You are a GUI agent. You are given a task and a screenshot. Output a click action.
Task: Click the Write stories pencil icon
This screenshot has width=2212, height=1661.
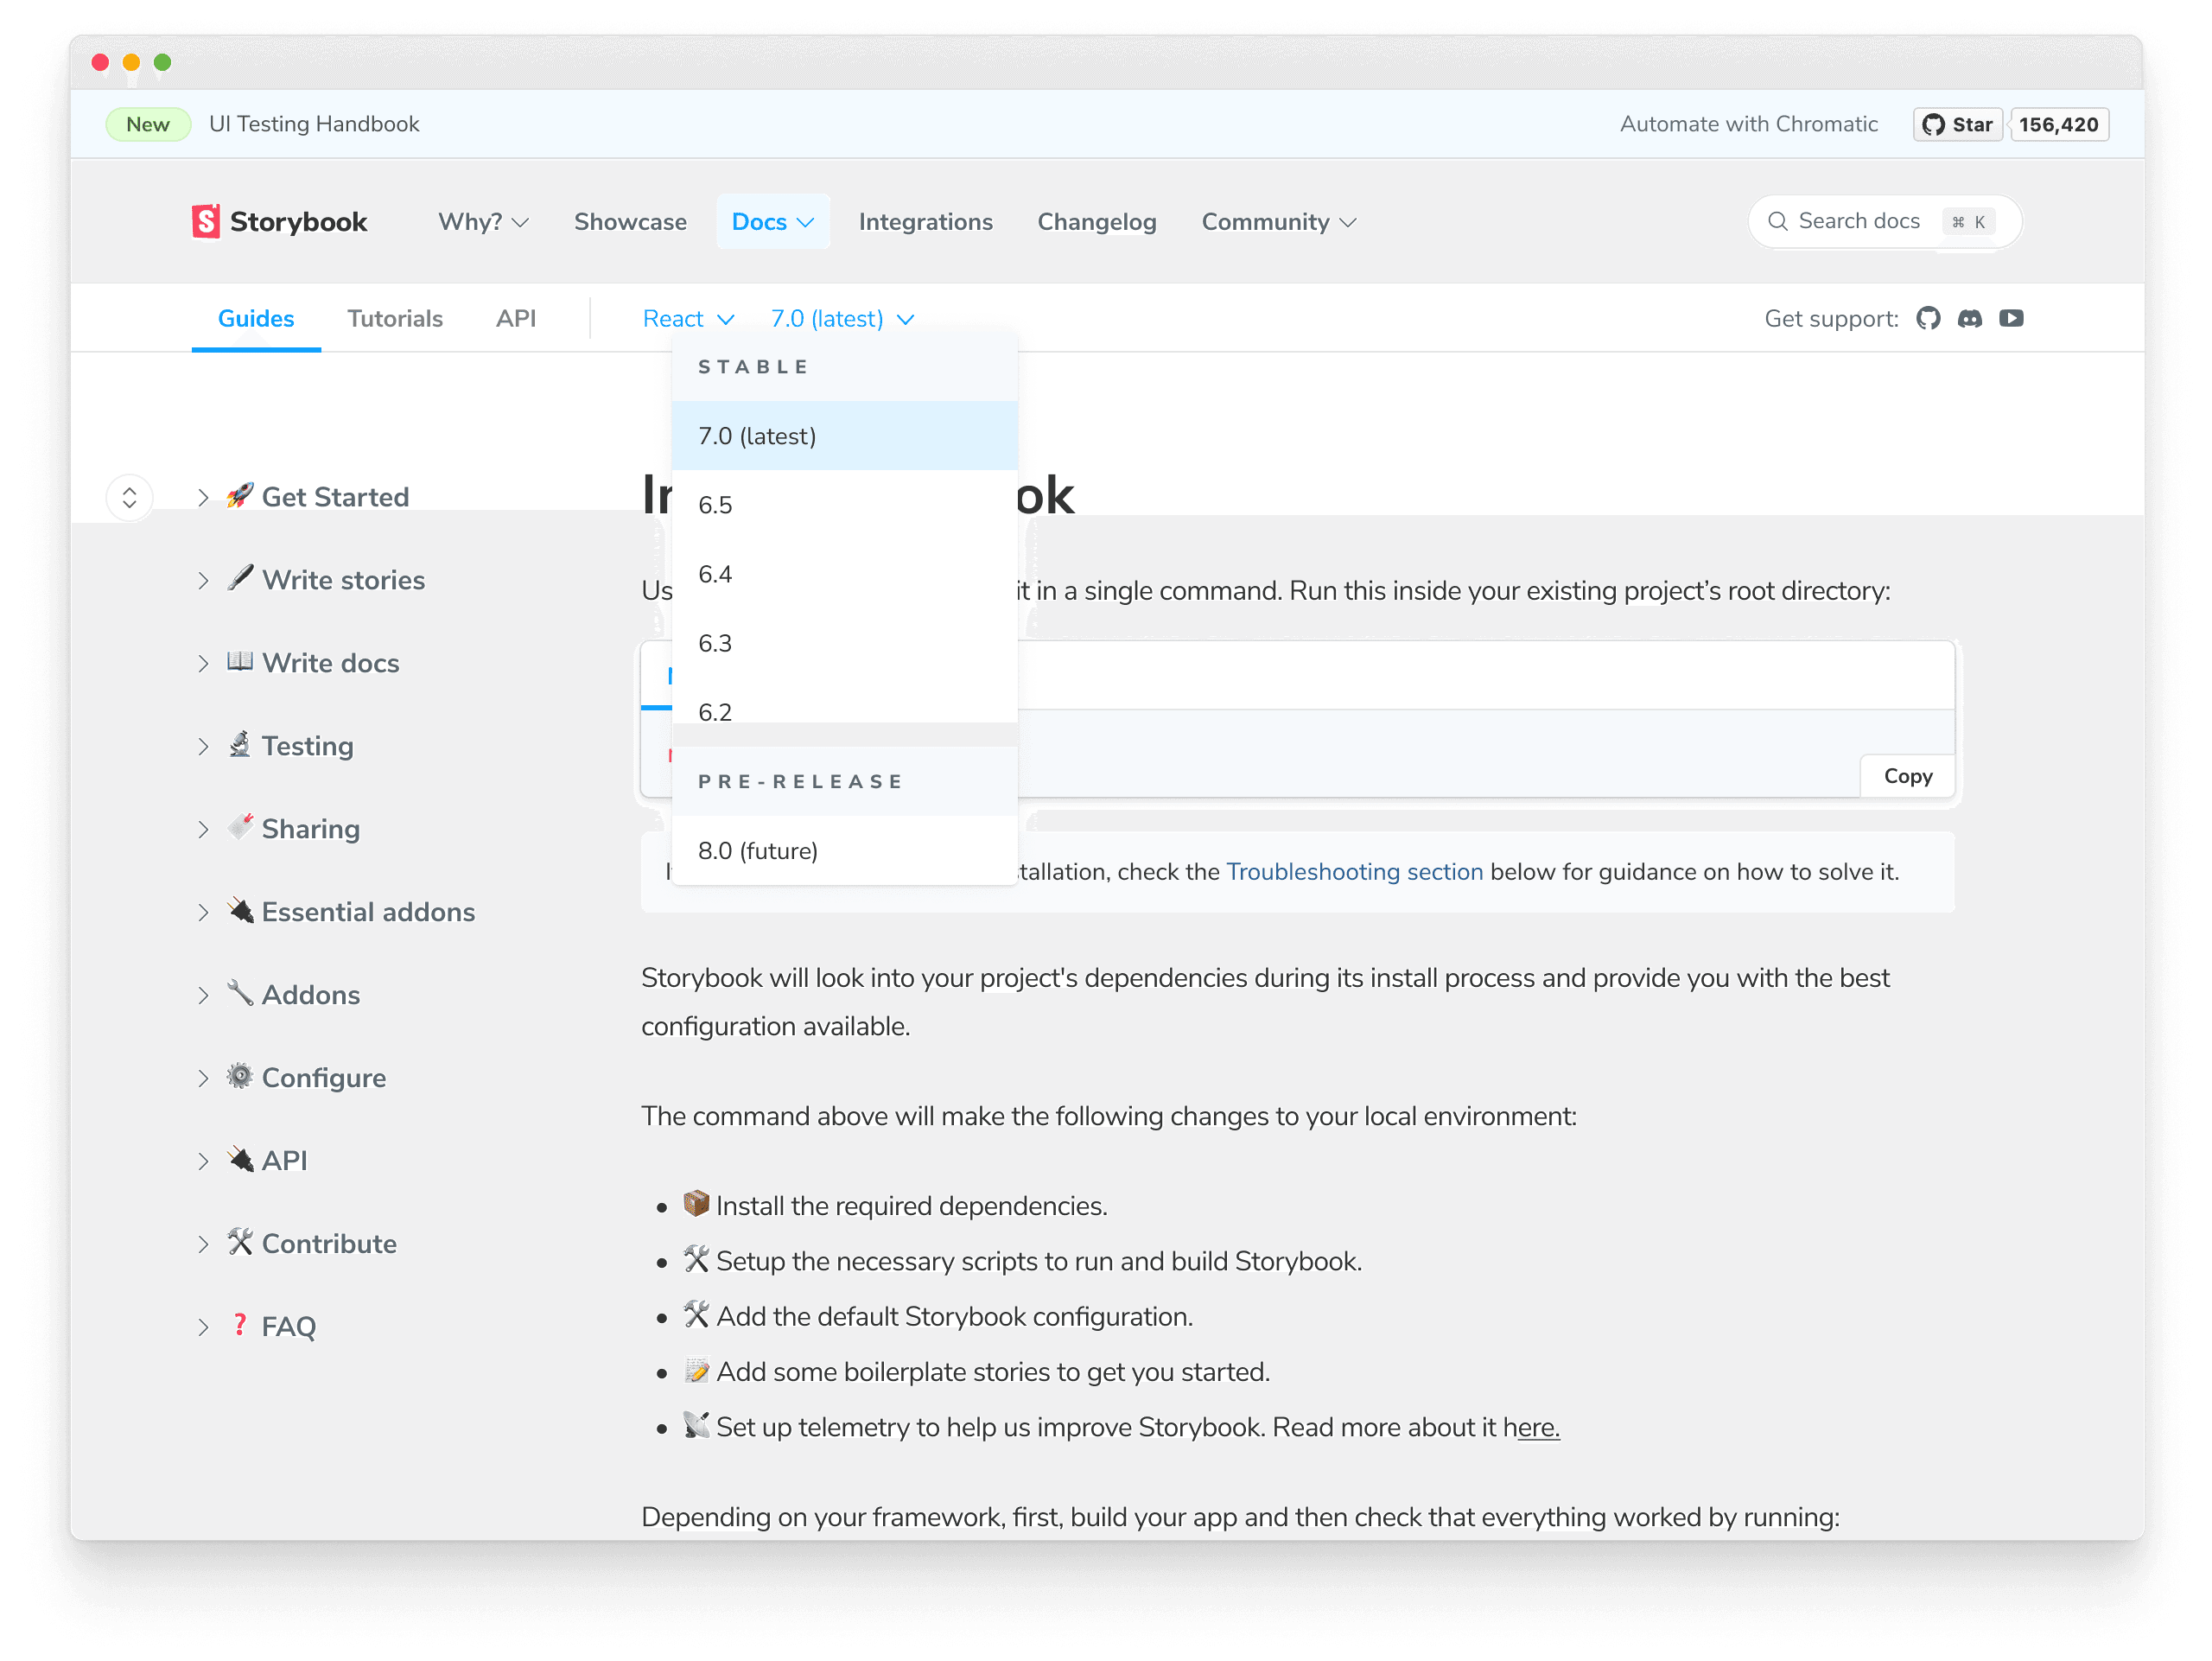[x=239, y=579]
